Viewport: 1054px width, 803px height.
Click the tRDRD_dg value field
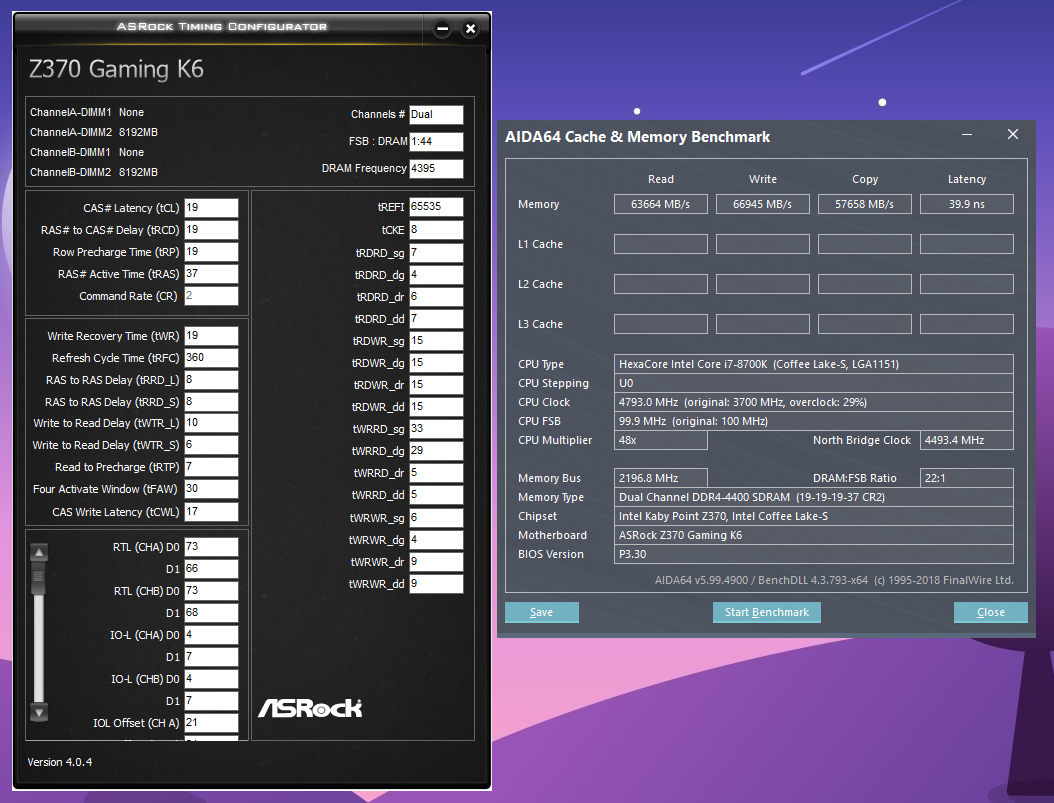tap(436, 275)
